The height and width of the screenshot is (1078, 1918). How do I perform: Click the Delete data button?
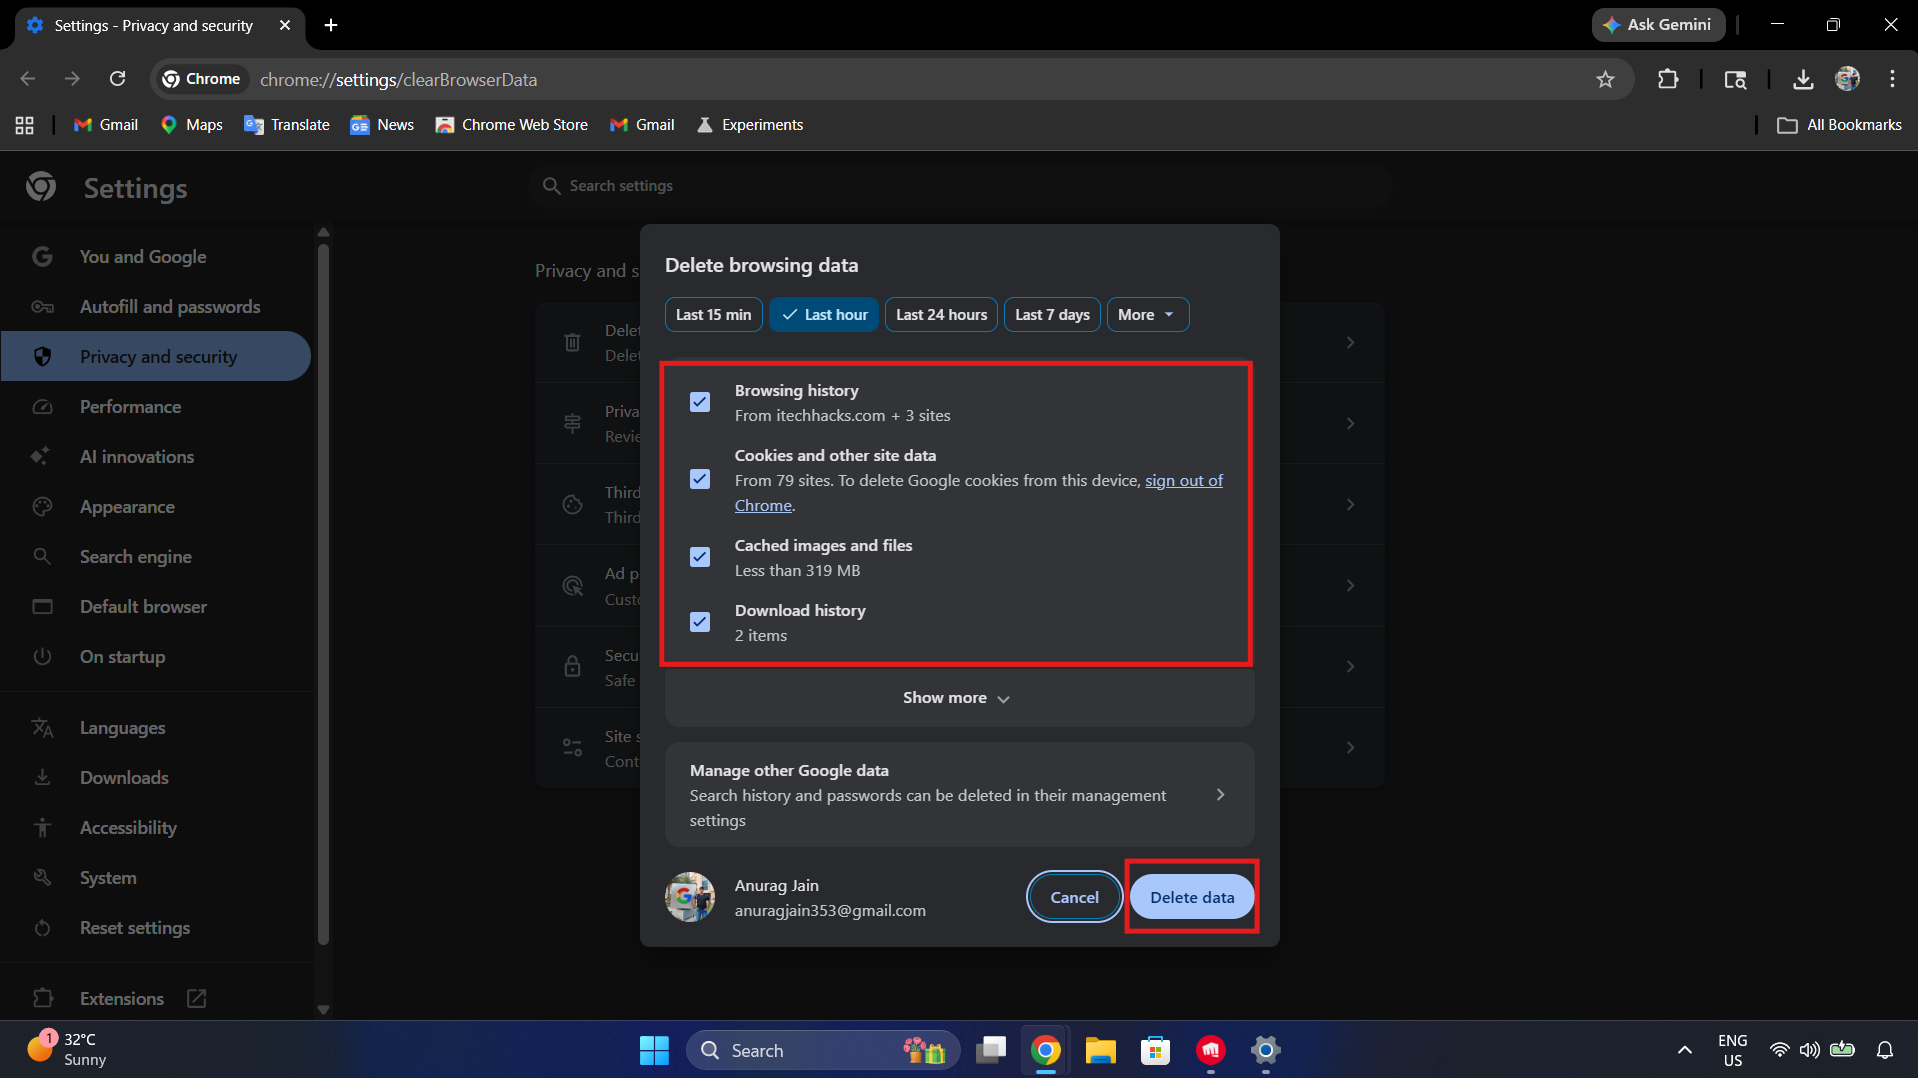click(x=1192, y=897)
